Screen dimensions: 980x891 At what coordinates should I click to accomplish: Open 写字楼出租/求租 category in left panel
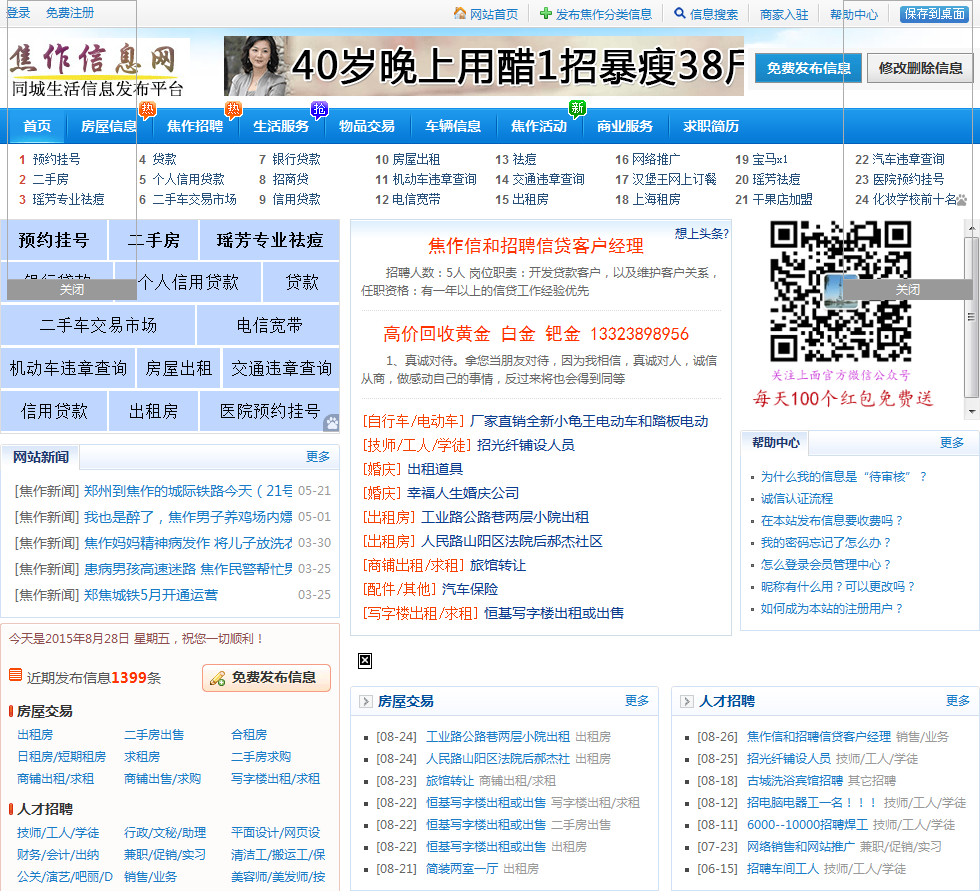[x=276, y=779]
